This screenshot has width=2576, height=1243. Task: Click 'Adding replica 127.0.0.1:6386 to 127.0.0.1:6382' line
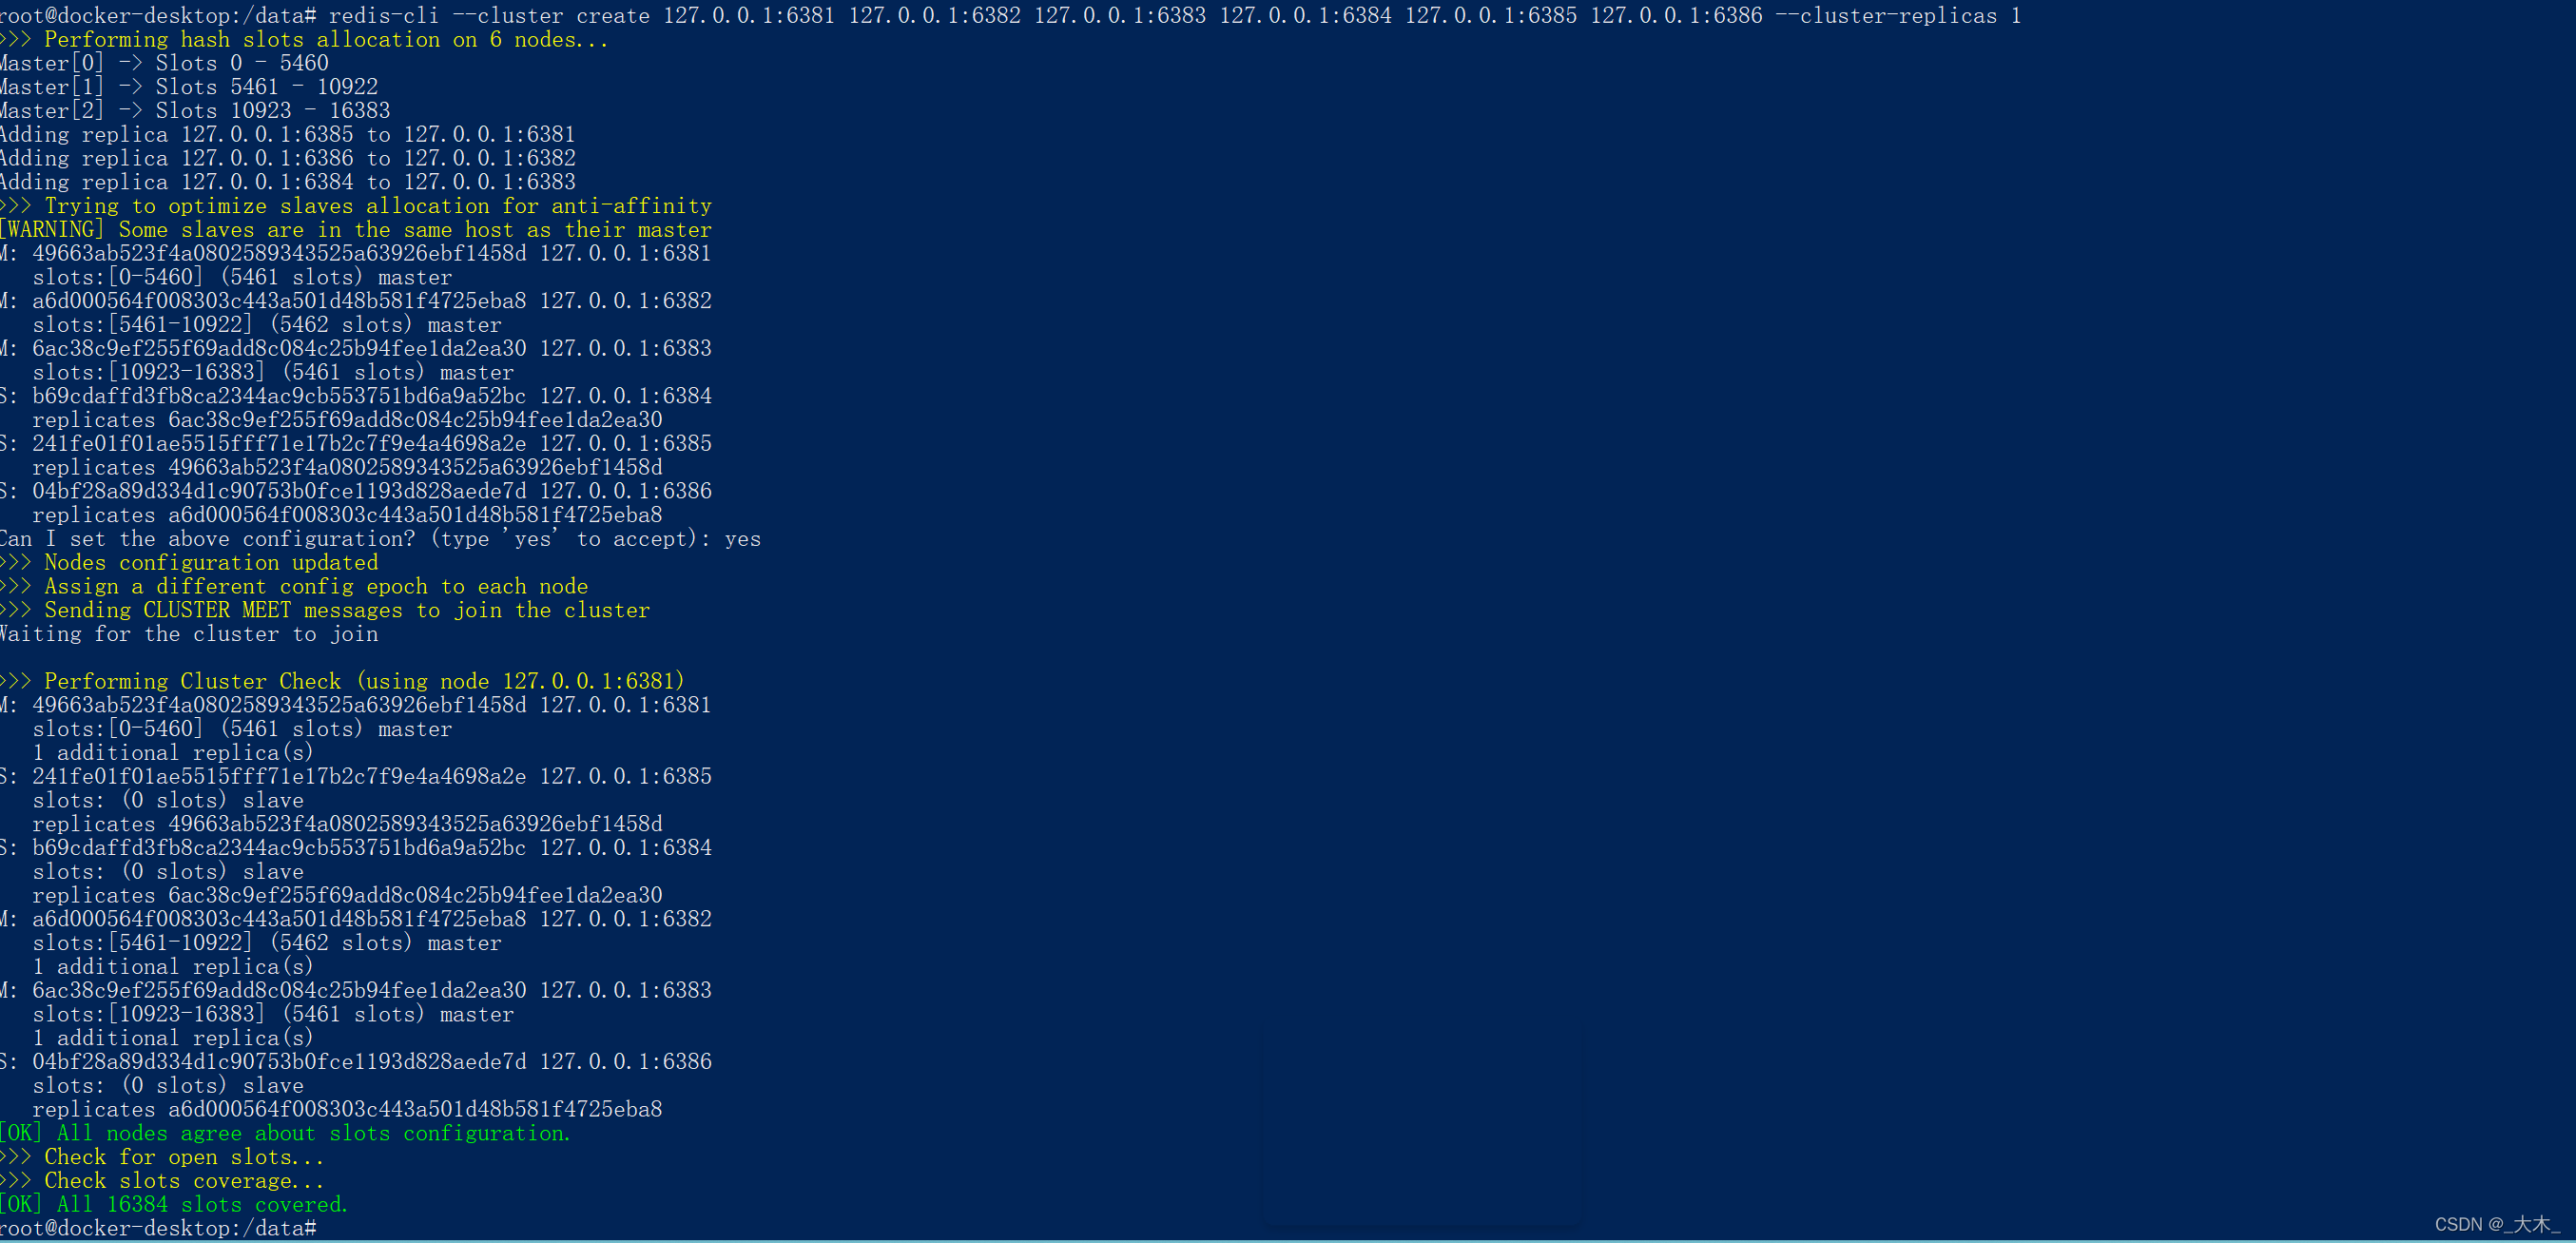point(288,158)
